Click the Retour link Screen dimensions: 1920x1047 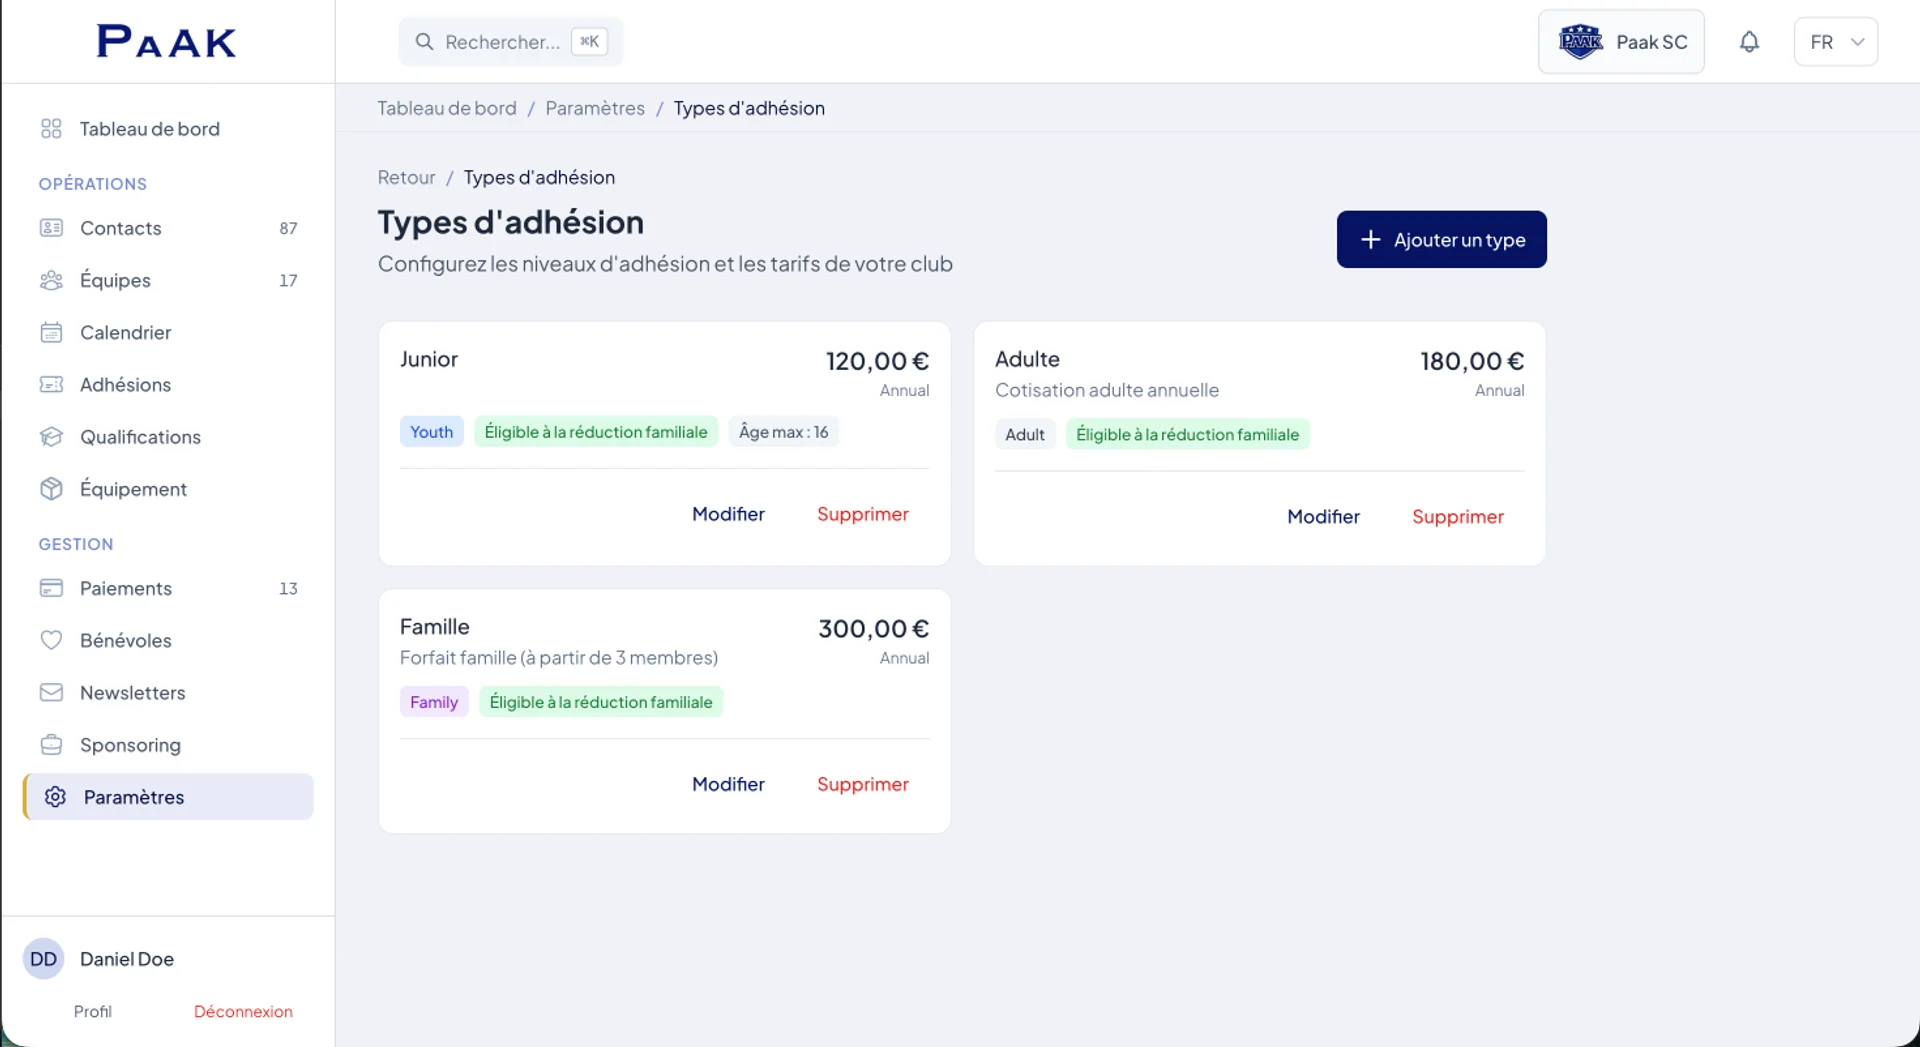(x=406, y=177)
